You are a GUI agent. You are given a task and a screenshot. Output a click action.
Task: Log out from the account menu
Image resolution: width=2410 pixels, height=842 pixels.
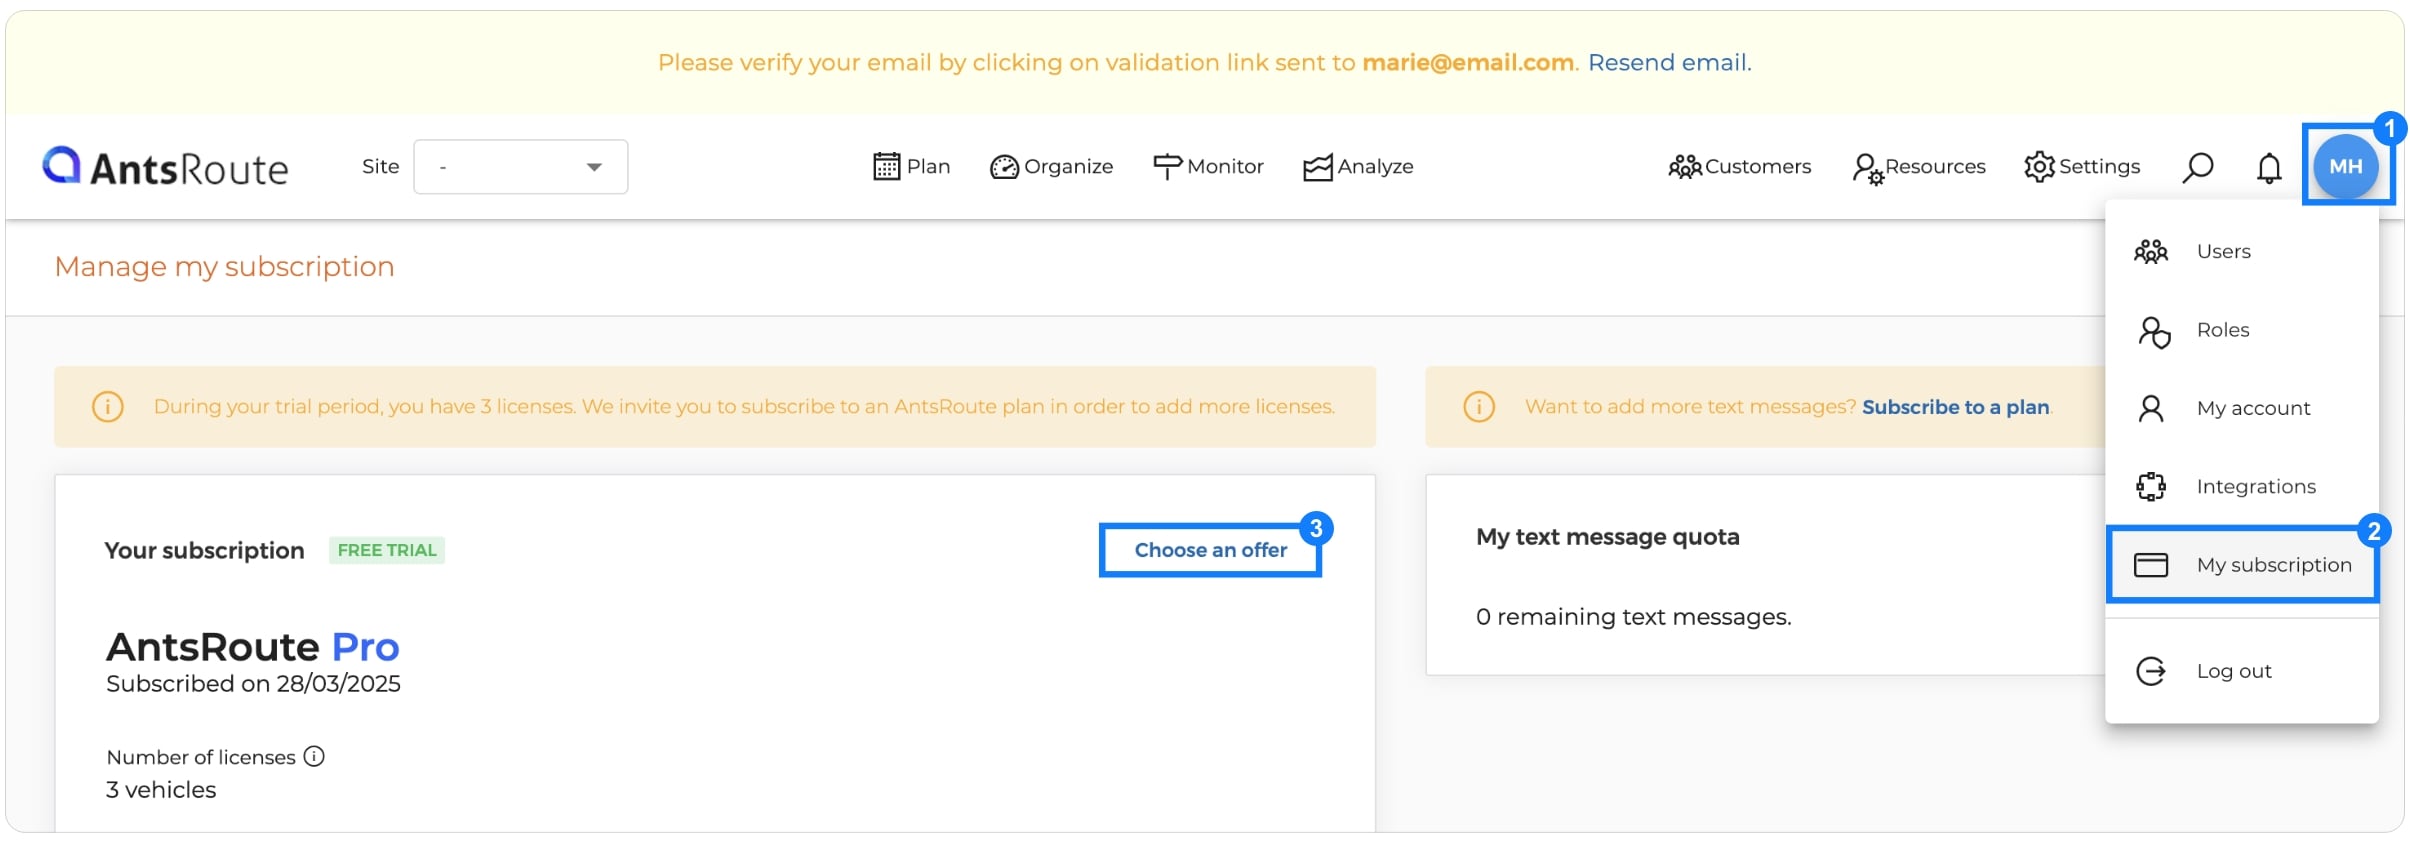coord(2233,671)
